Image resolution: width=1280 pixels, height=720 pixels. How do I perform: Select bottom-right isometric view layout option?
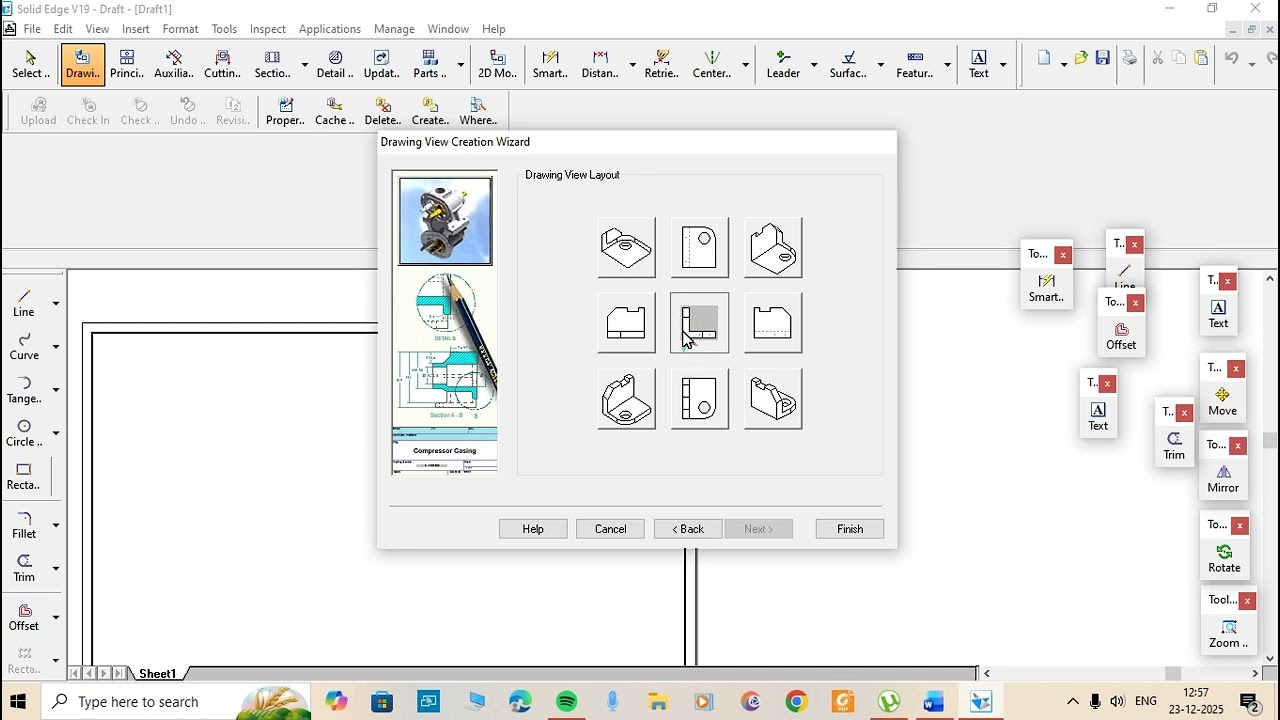click(773, 399)
